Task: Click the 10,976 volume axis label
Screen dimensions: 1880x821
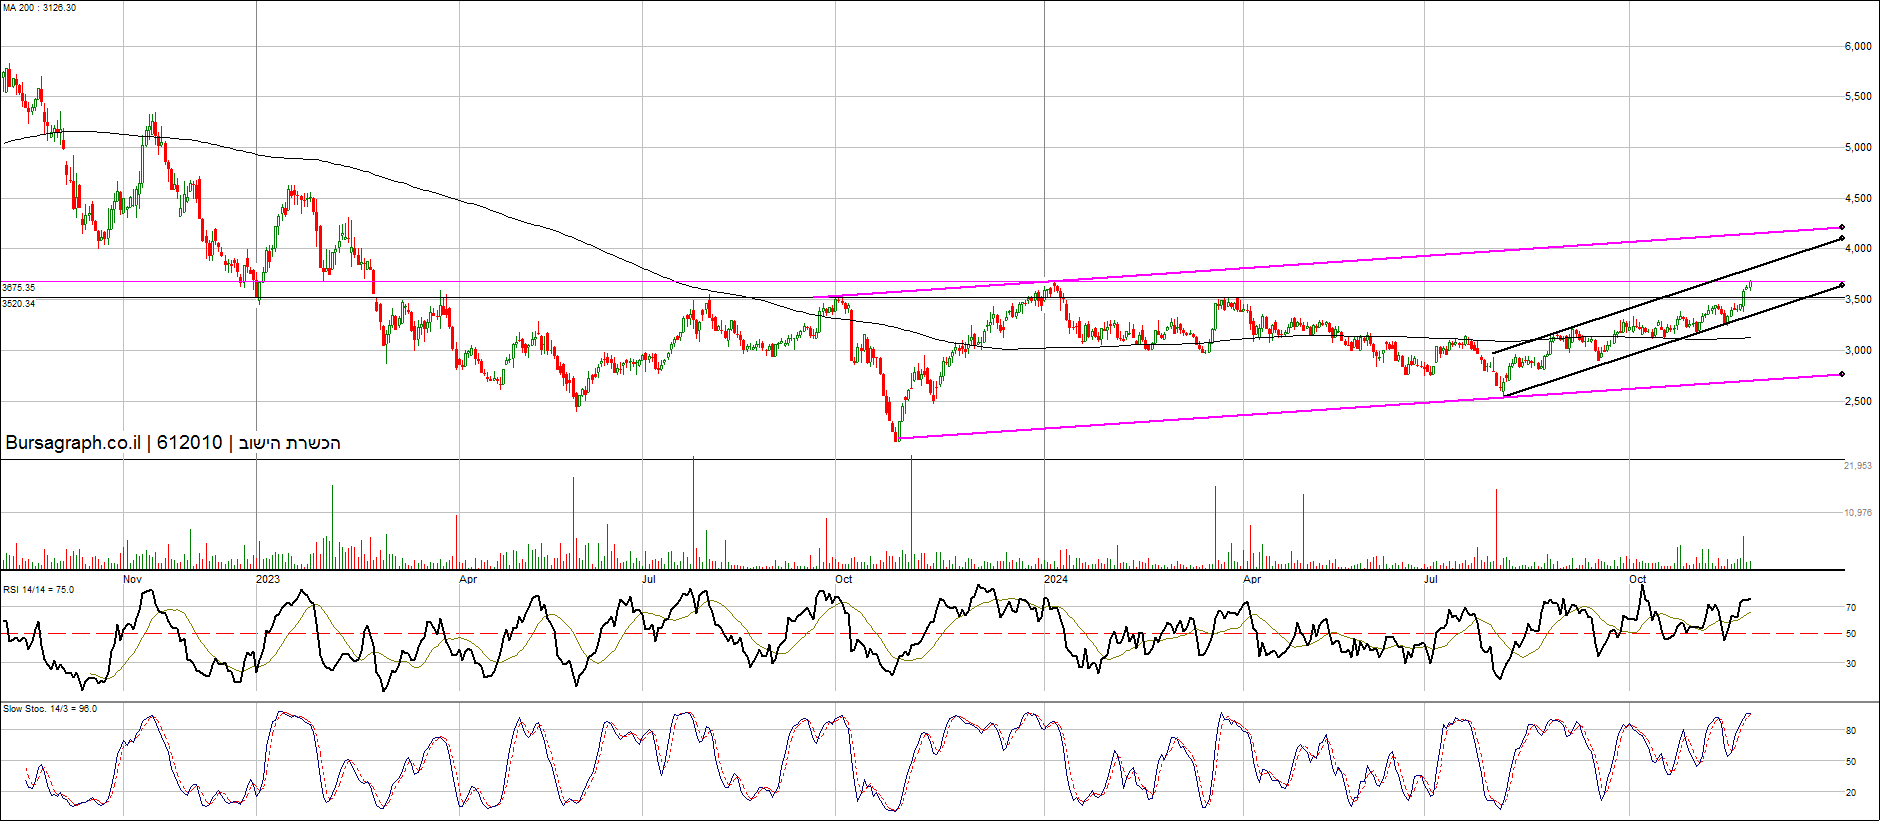Action: tap(1858, 513)
